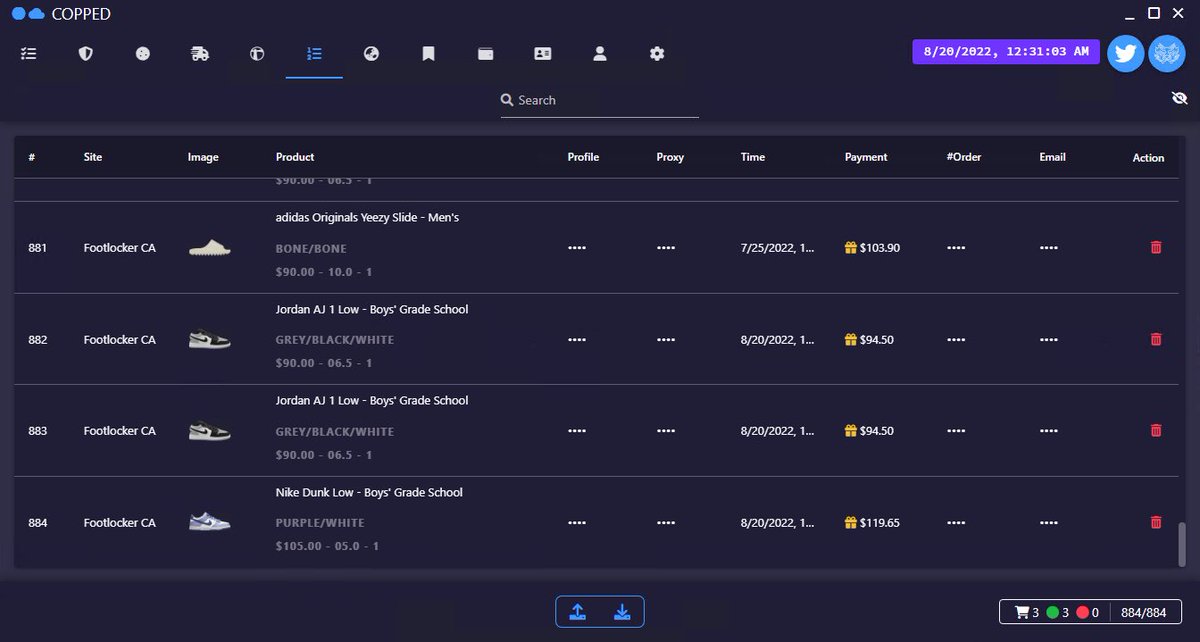
Task: Click the Payment column header
Action: [866, 157]
